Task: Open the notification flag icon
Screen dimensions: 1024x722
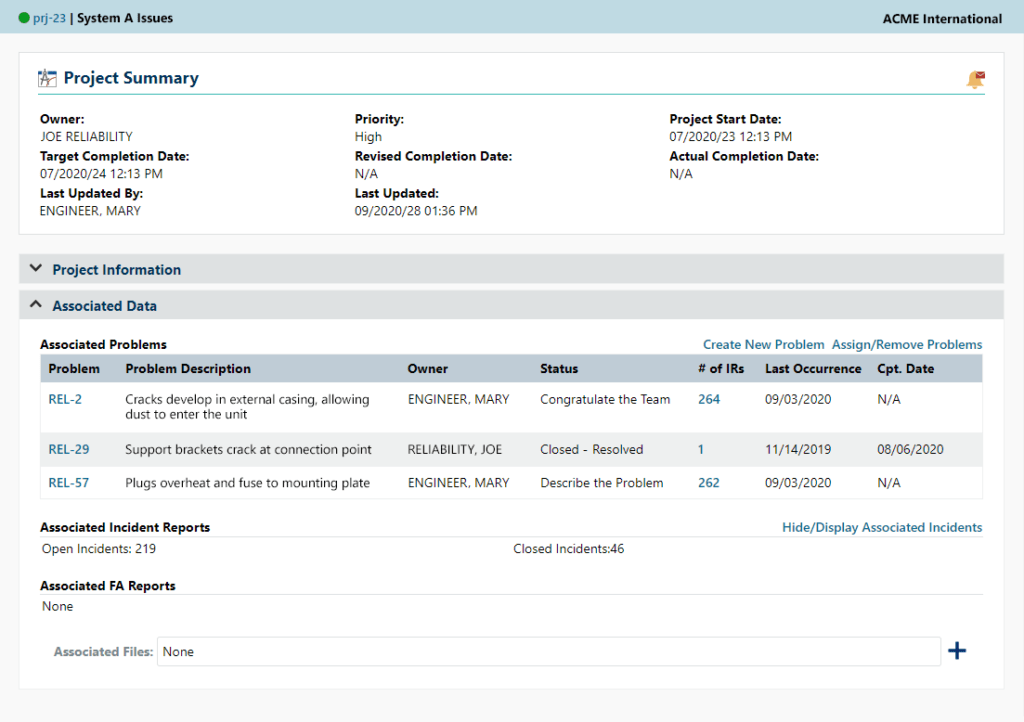Action: point(974,80)
